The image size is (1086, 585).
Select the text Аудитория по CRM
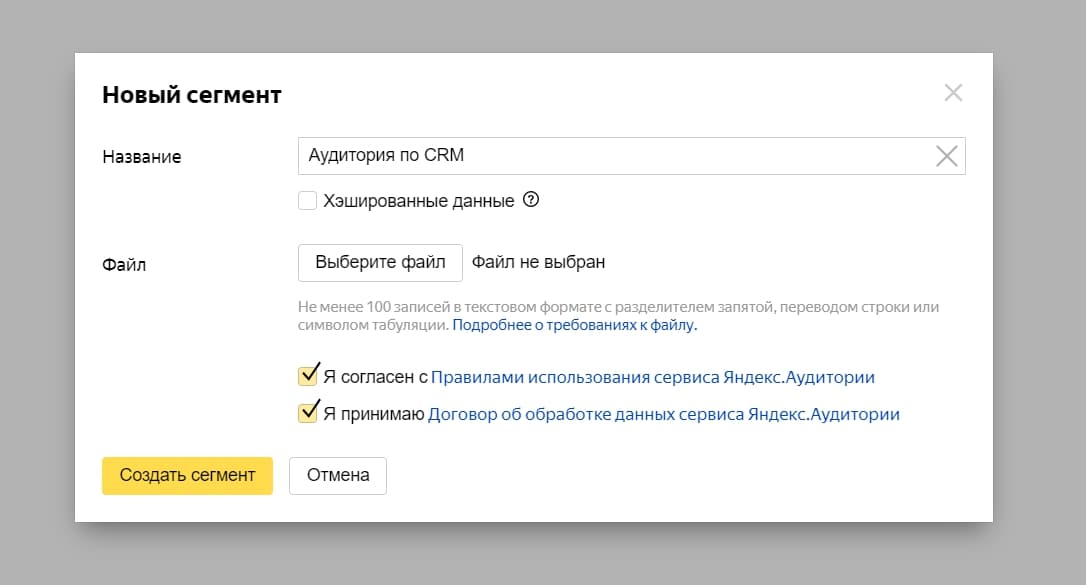[x=388, y=155]
